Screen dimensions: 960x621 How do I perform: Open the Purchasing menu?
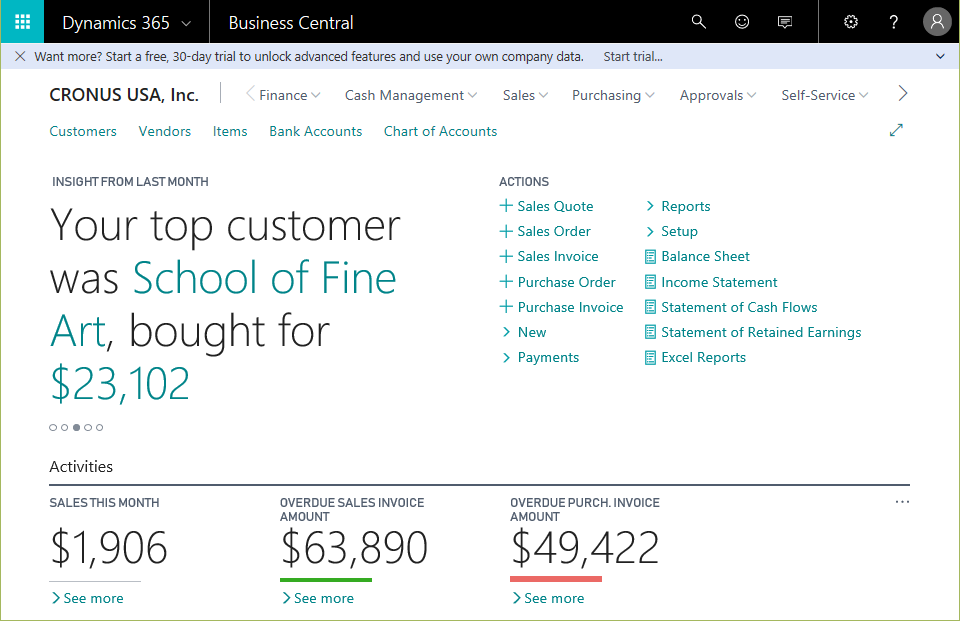[613, 95]
